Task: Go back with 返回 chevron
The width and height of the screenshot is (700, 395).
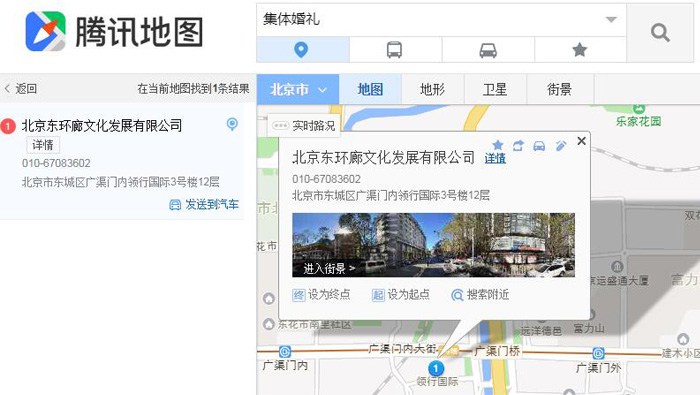Action: [21, 88]
